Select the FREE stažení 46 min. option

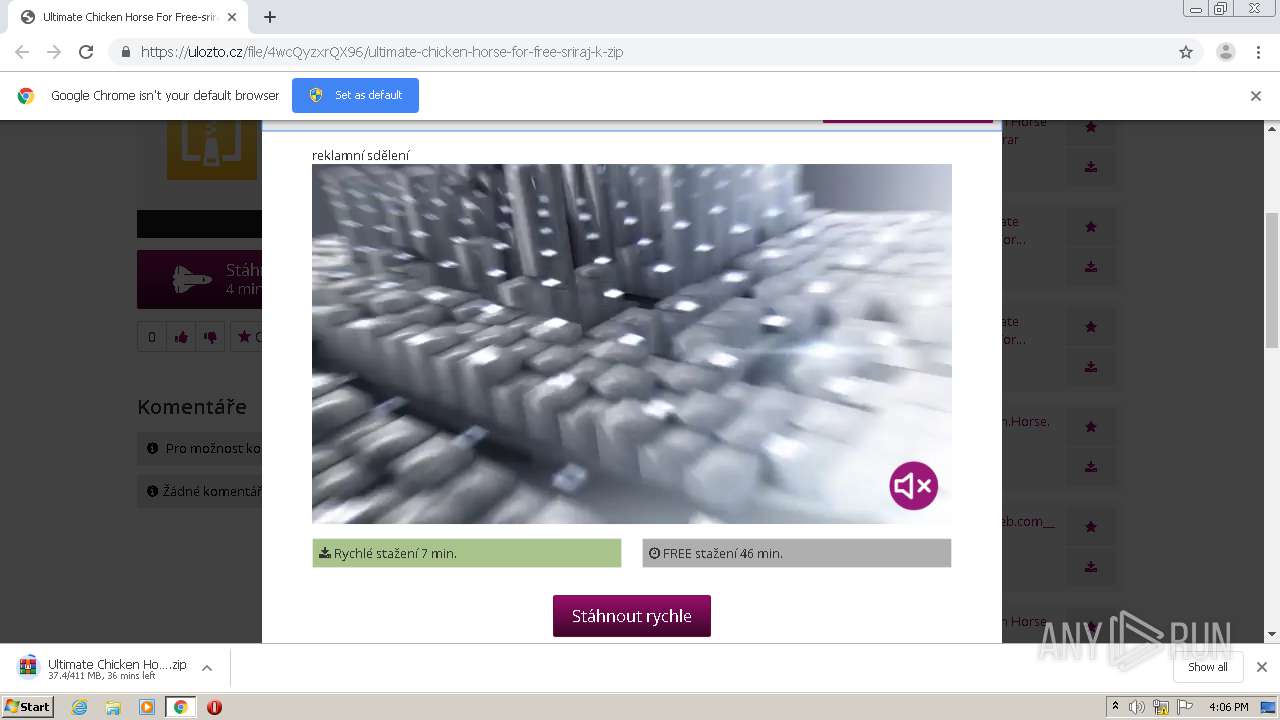[797, 553]
